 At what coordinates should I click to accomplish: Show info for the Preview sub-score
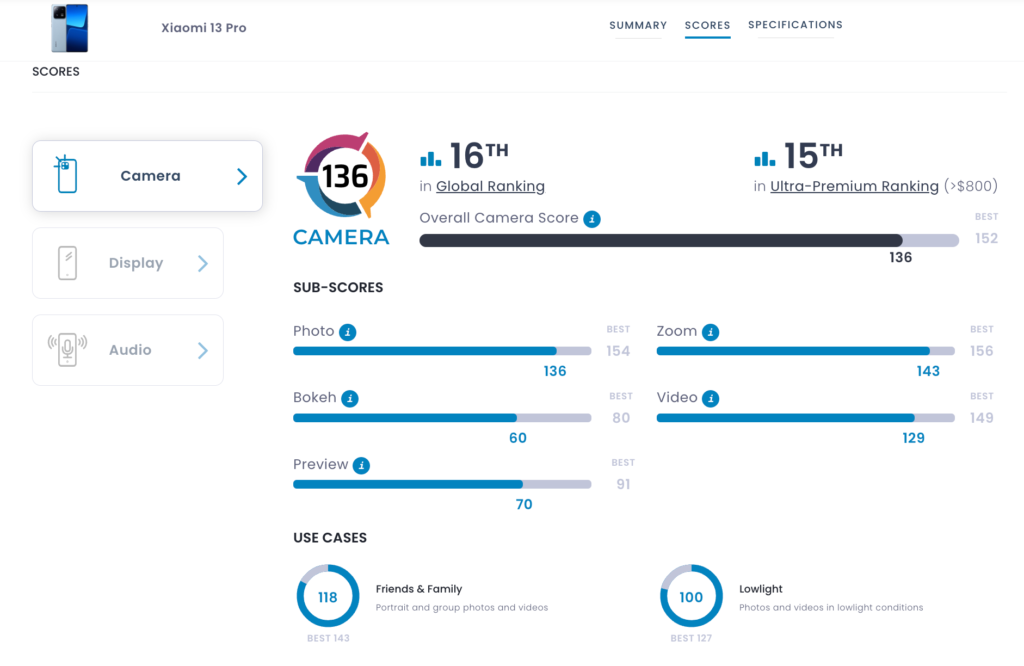coord(361,466)
